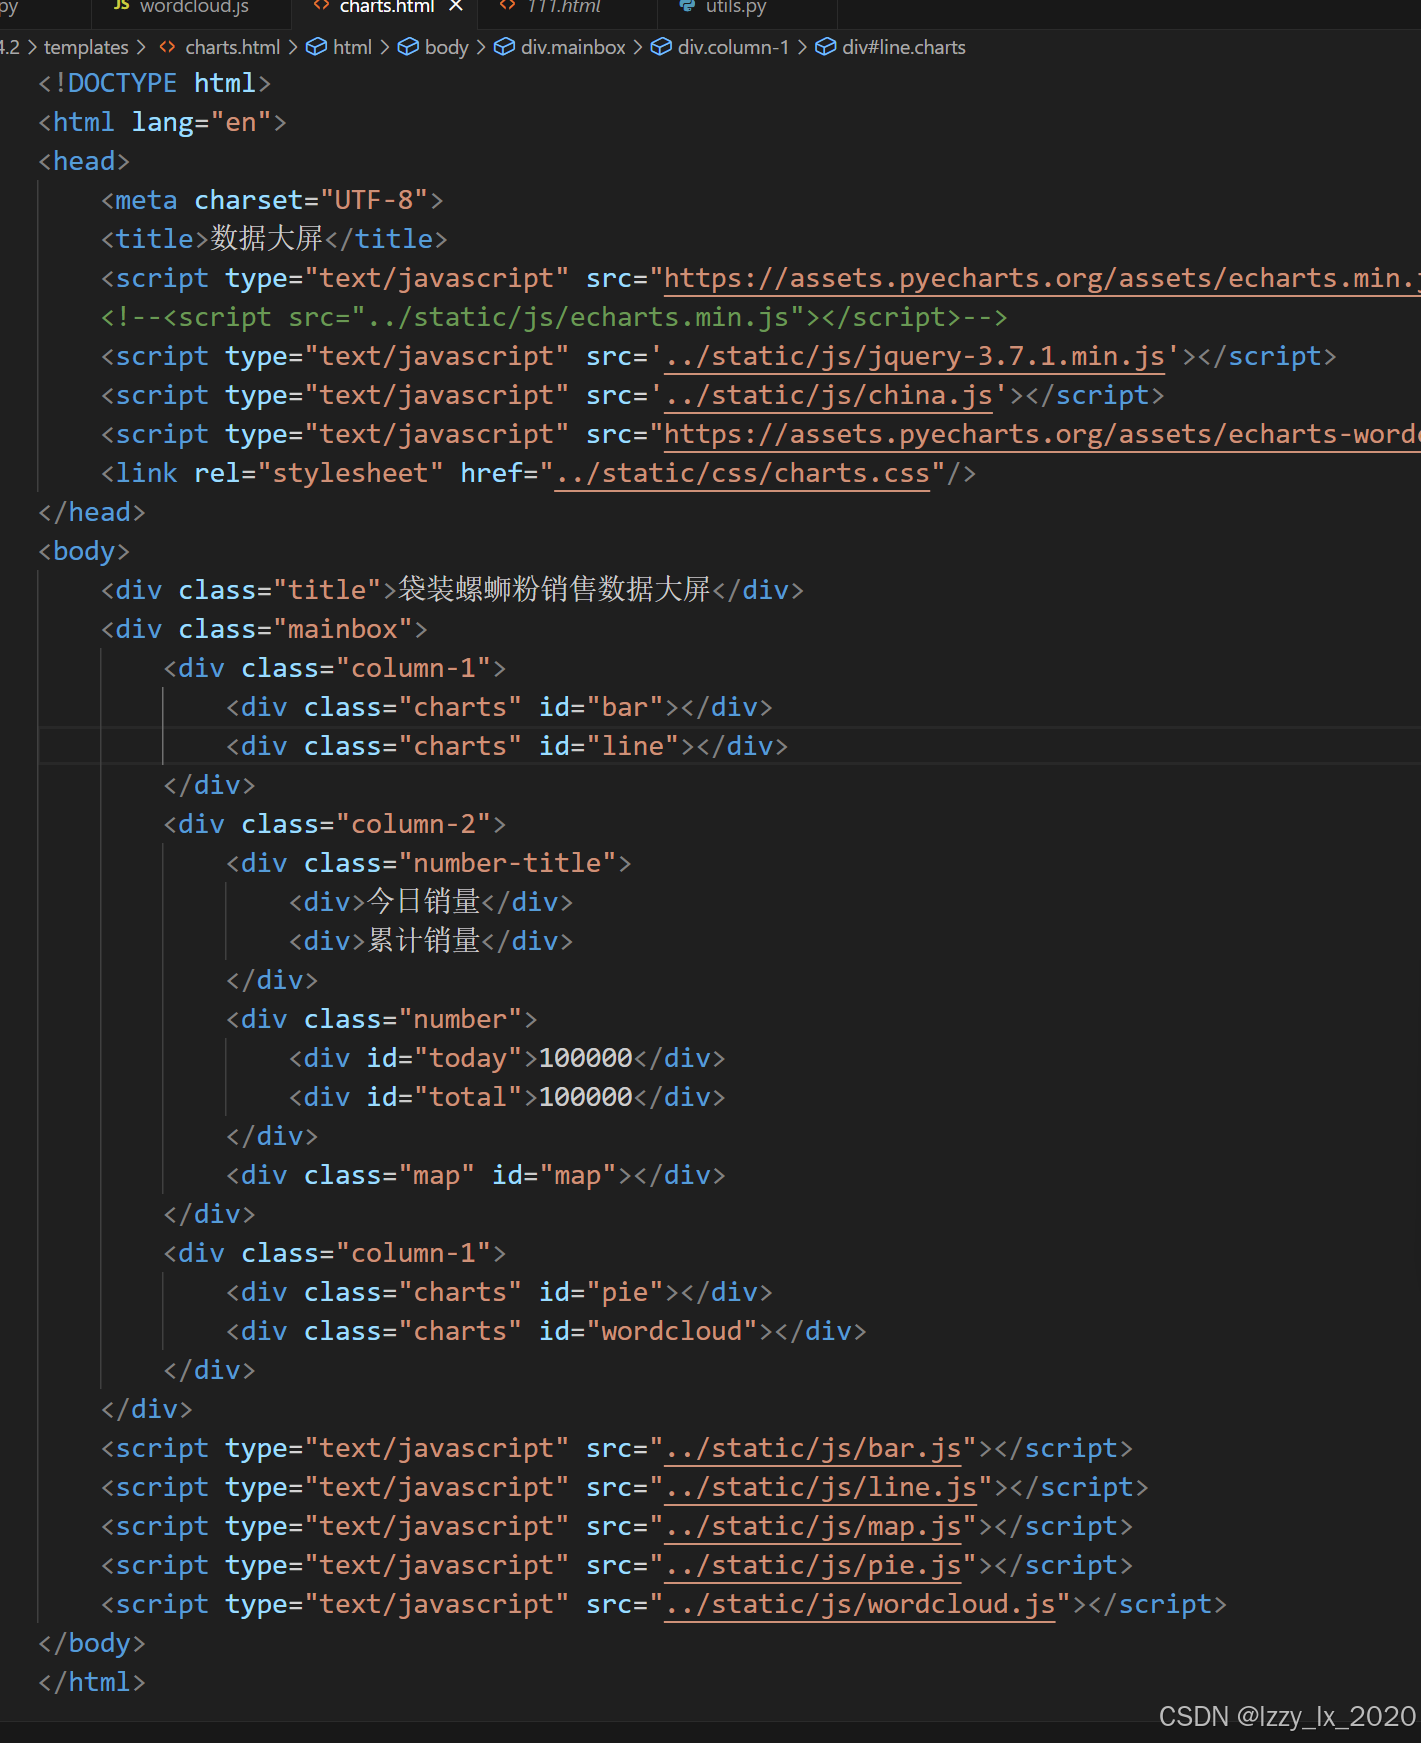The height and width of the screenshot is (1743, 1421).
Task: Follow the ../static/js/china.js link
Action: (828, 395)
